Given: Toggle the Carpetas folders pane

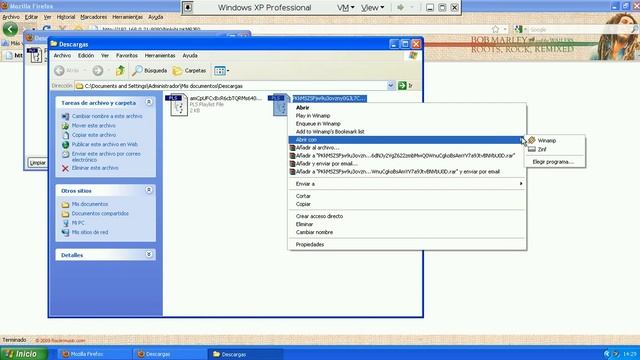Looking at the screenshot, I should 189,71.
